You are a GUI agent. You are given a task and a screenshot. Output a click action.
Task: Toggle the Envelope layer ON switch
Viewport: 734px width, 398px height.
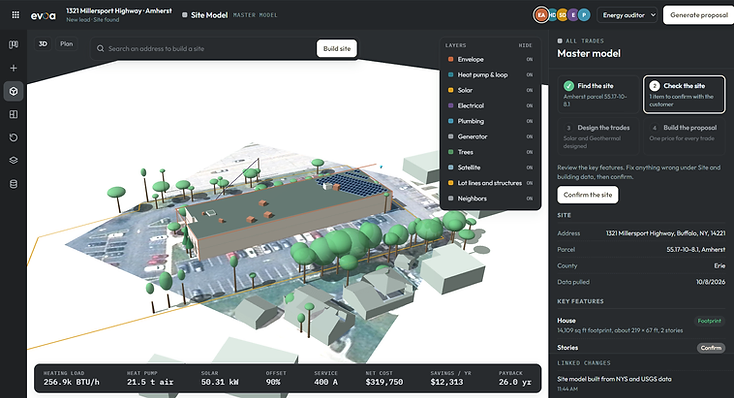529,59
